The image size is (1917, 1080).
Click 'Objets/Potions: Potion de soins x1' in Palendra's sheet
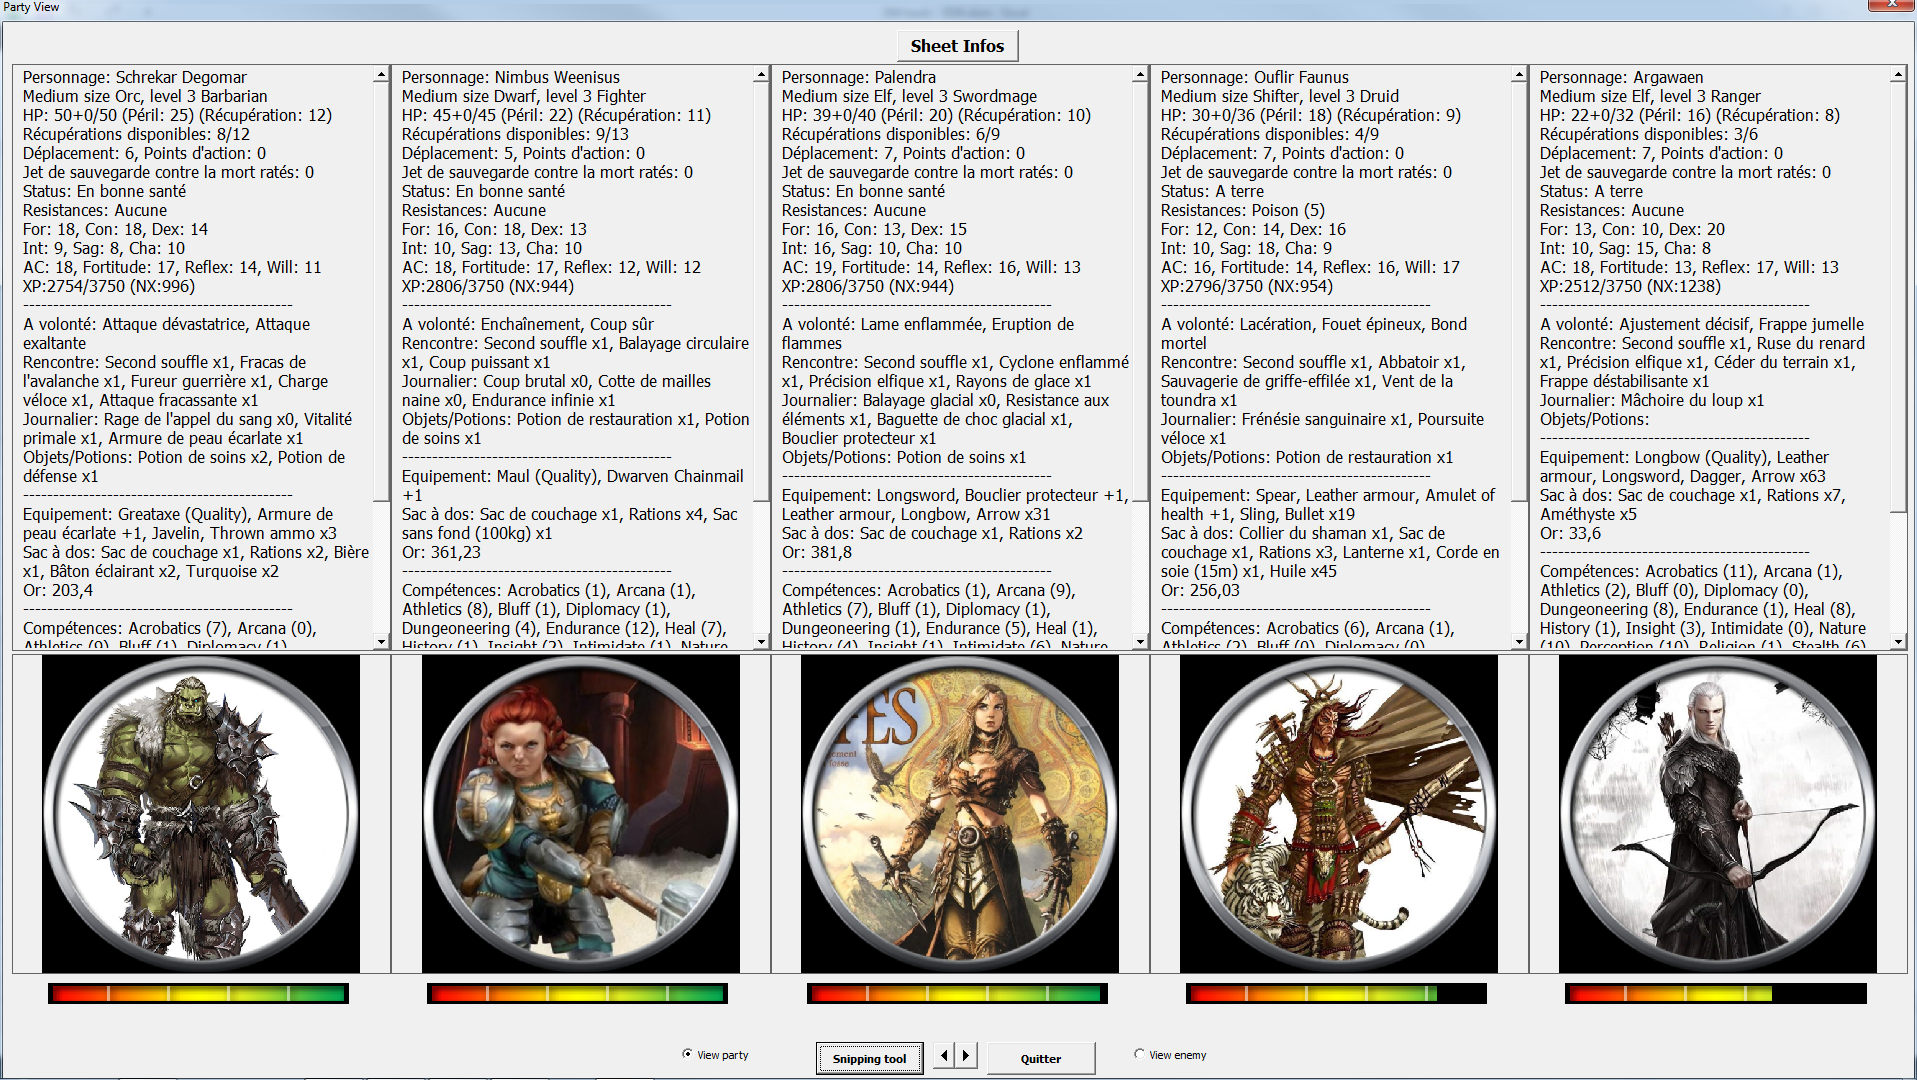click(x=904, y=457)
